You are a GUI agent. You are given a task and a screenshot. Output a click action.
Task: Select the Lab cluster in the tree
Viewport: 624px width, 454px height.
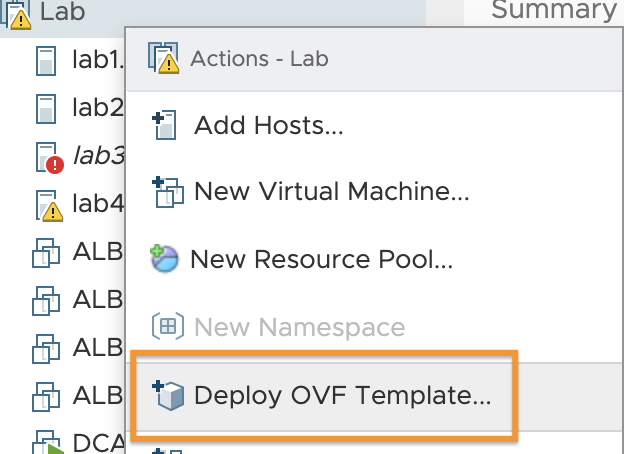click(x=62, y=12)
